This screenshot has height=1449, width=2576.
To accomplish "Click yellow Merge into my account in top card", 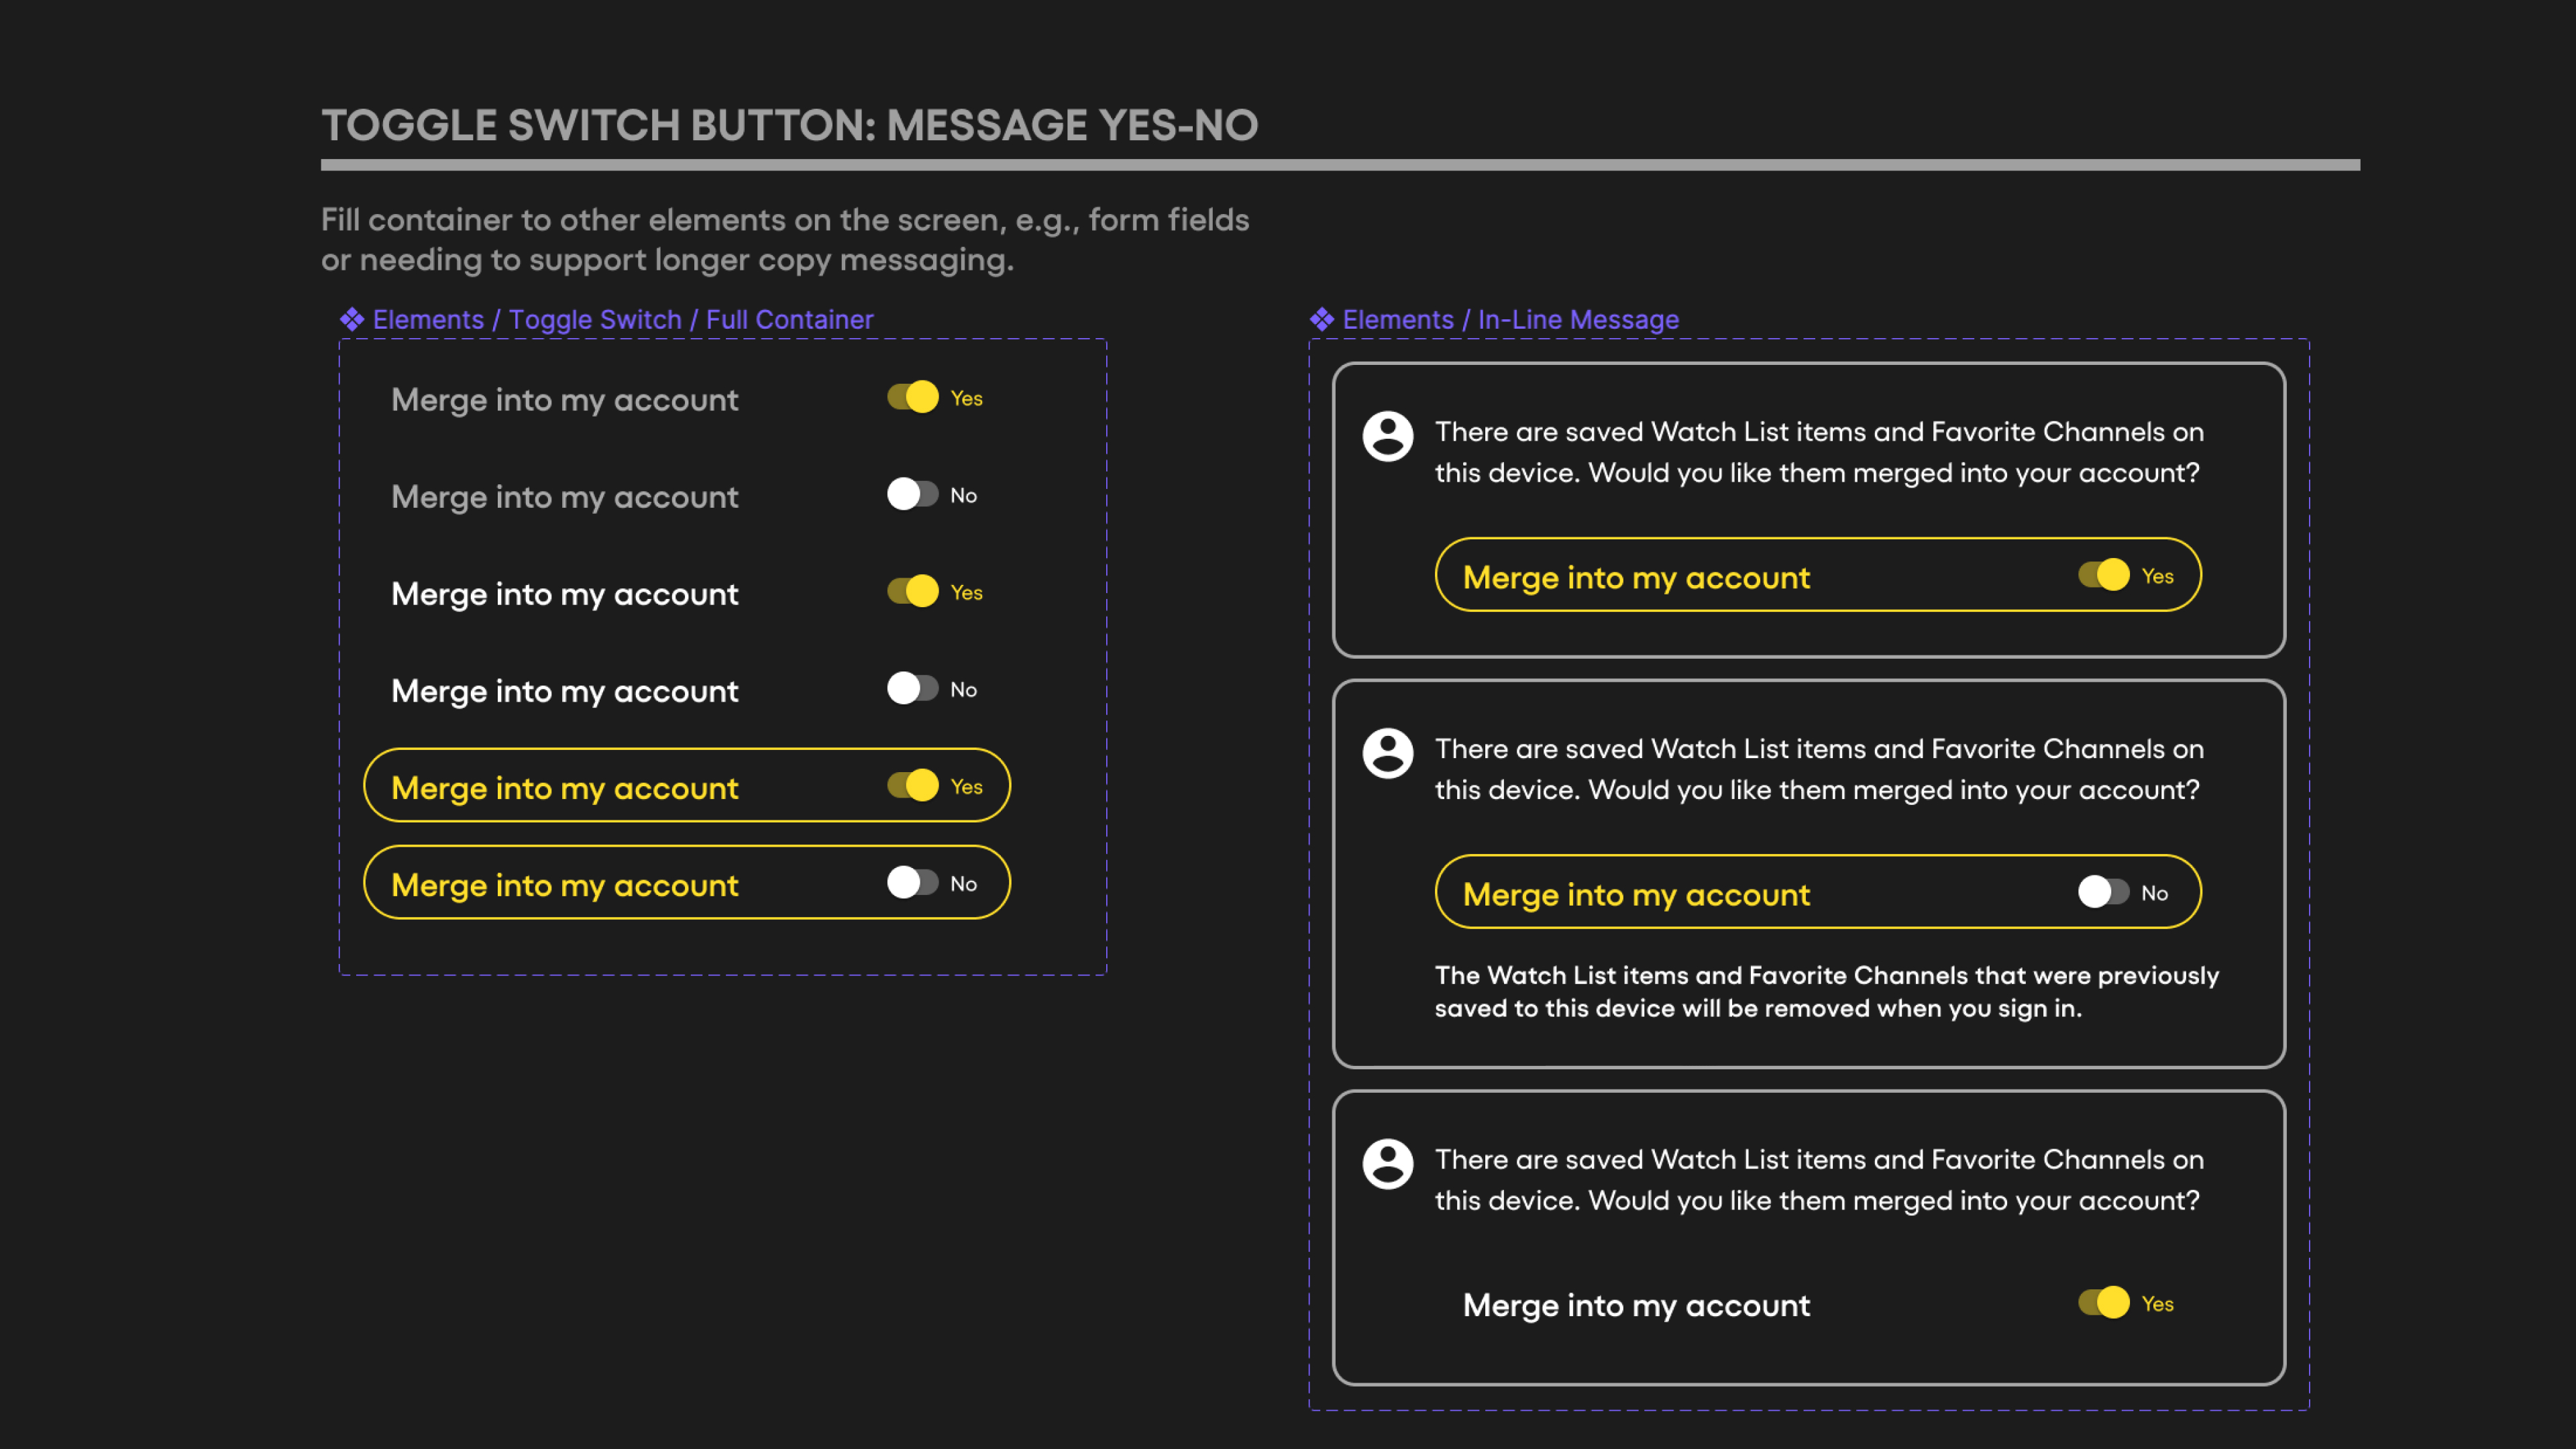I will pyautogui.click(x=1636, y=577).
